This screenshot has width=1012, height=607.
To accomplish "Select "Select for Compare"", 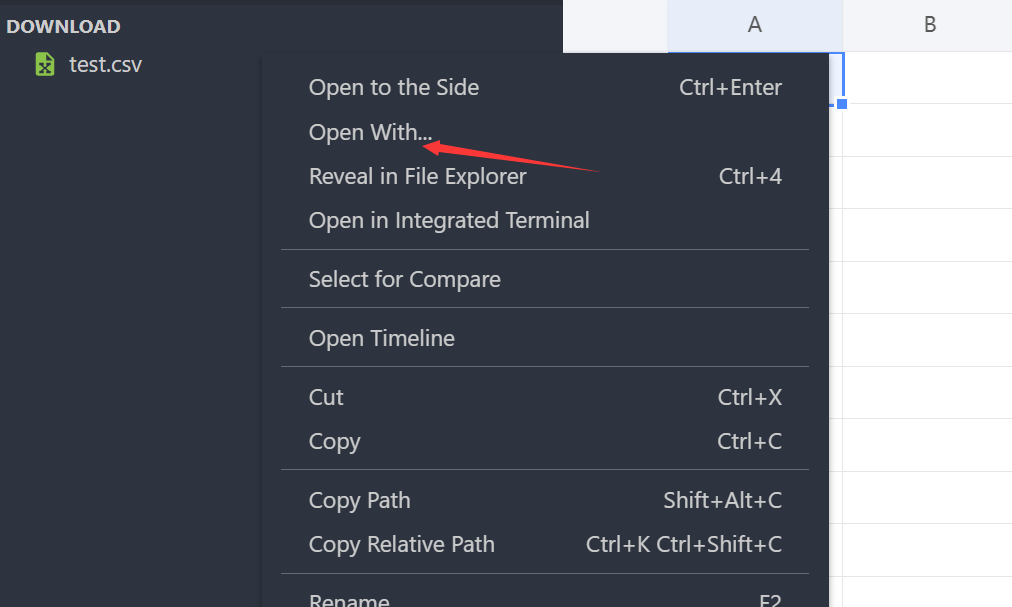I will point(404,279).
